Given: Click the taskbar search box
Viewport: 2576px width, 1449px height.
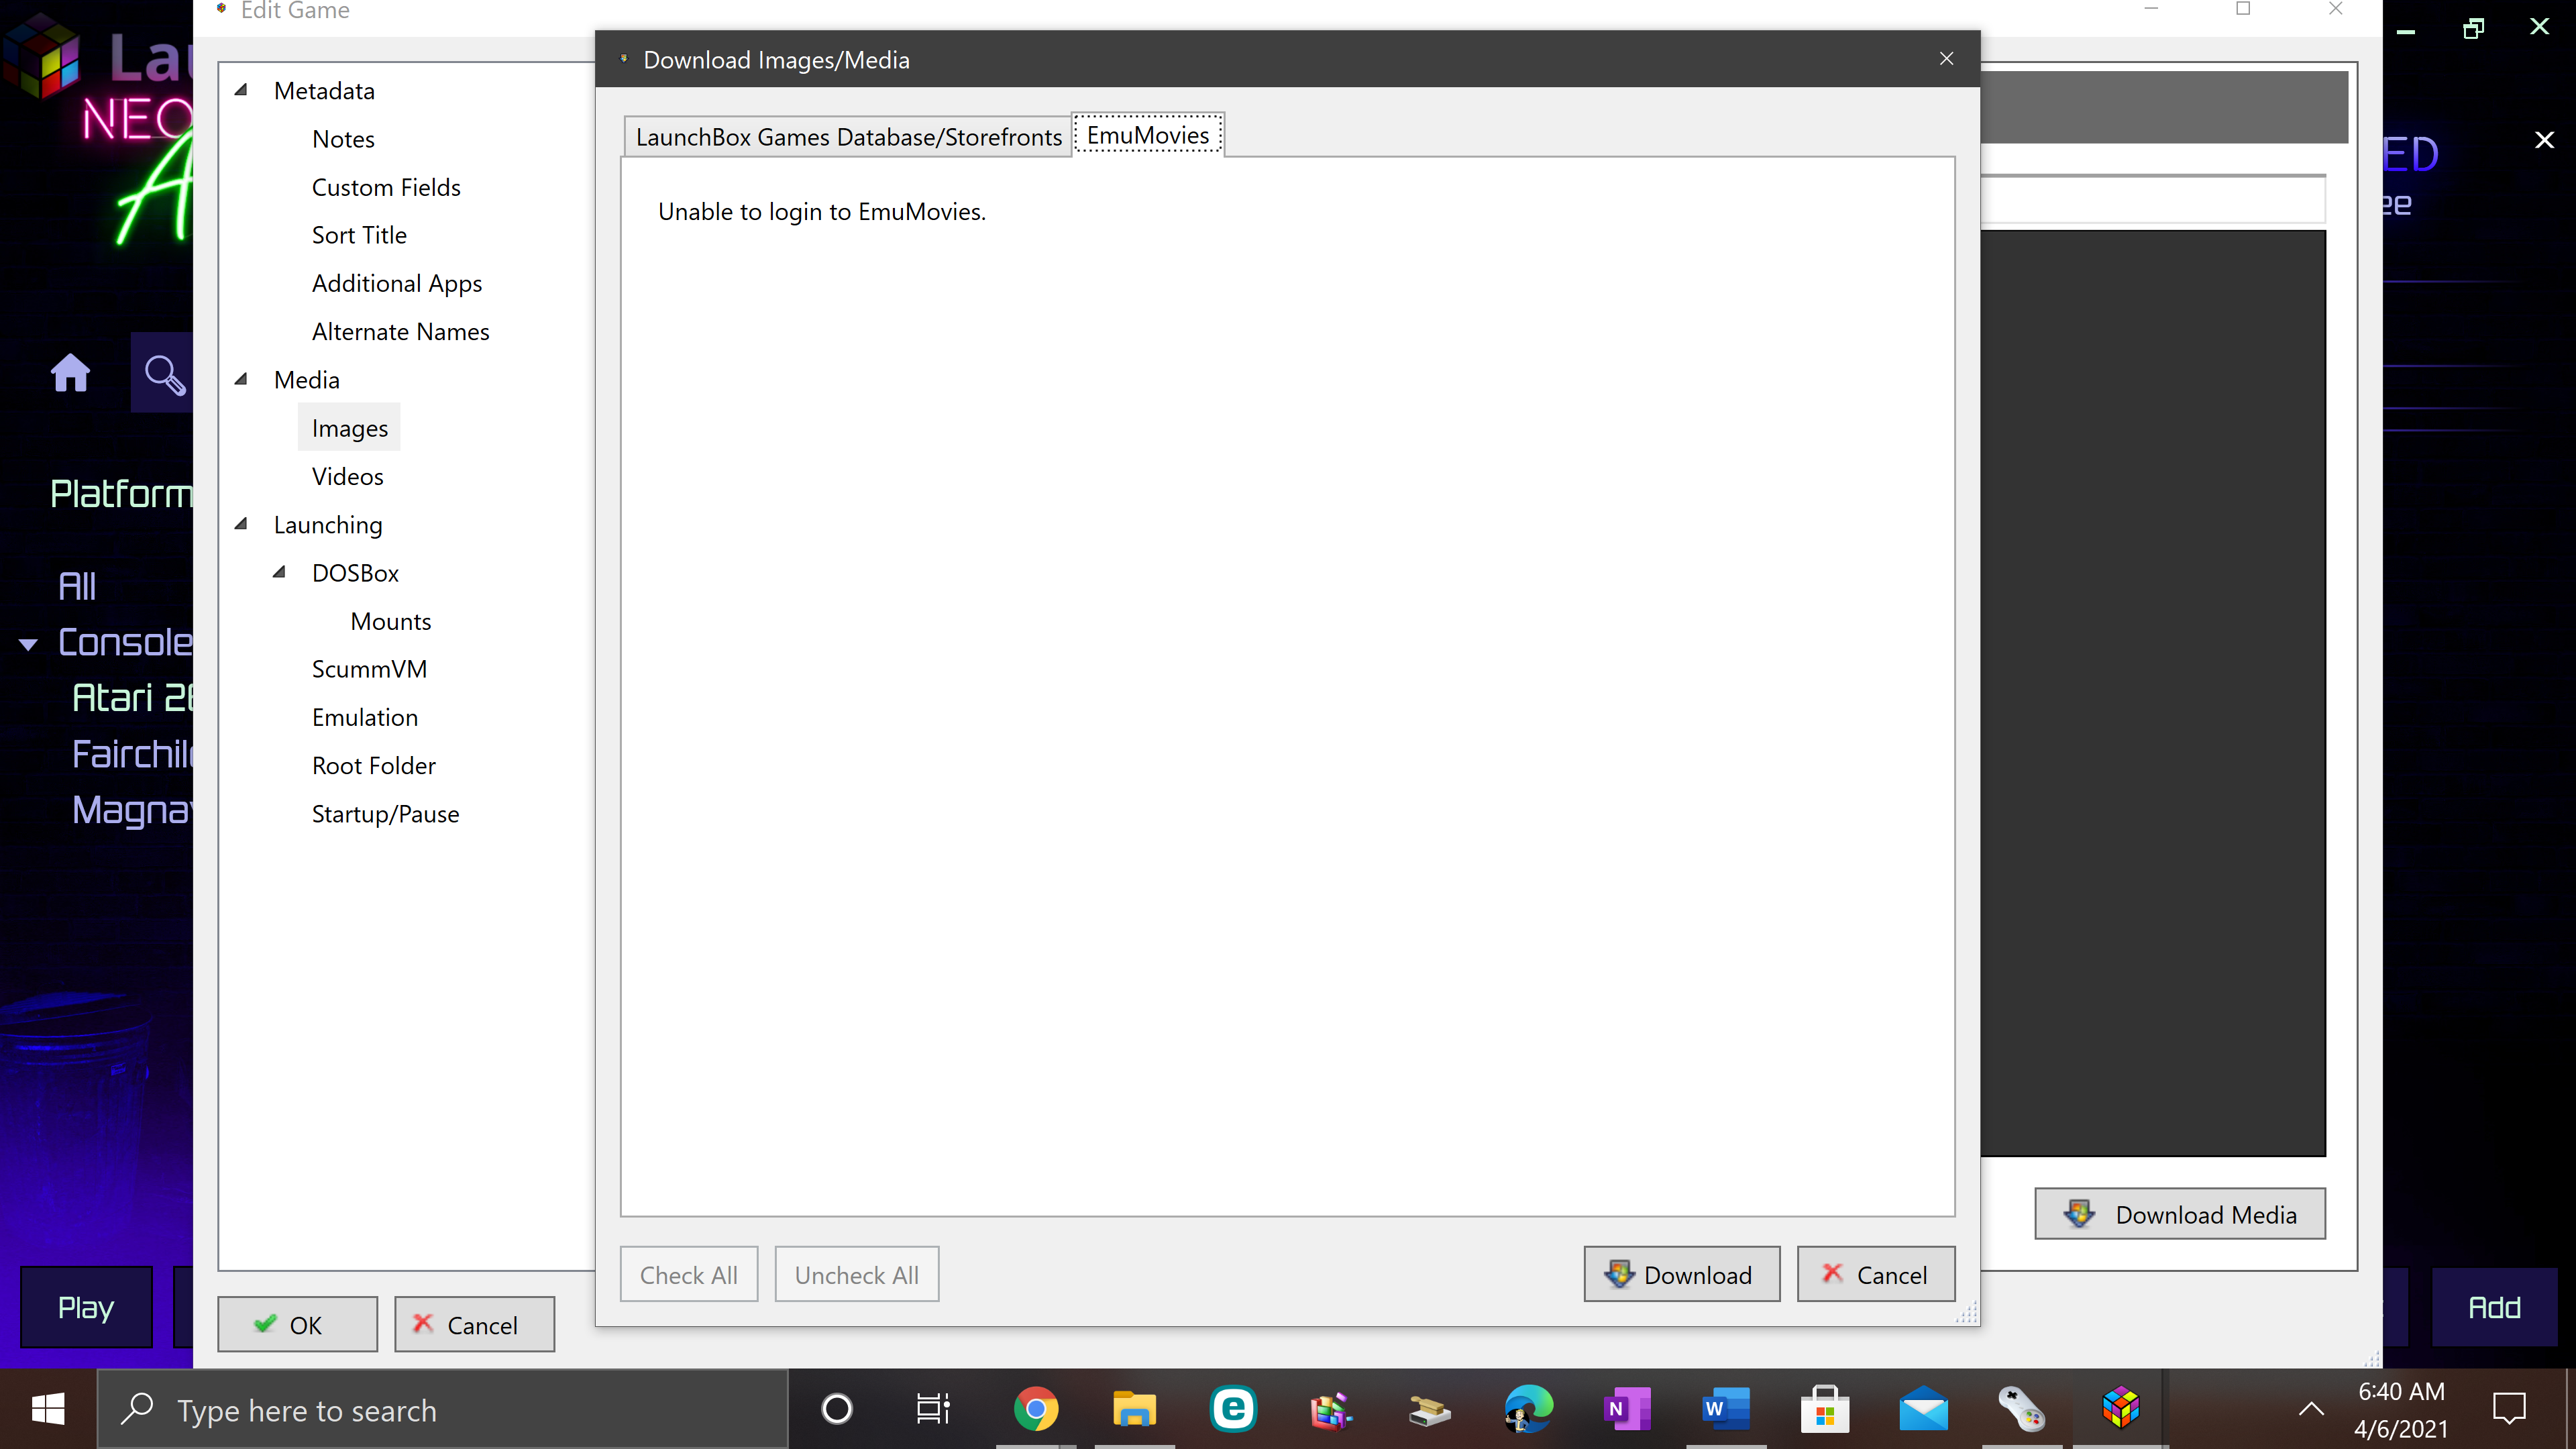Looking at the screenshot, I should [443, 1409].
